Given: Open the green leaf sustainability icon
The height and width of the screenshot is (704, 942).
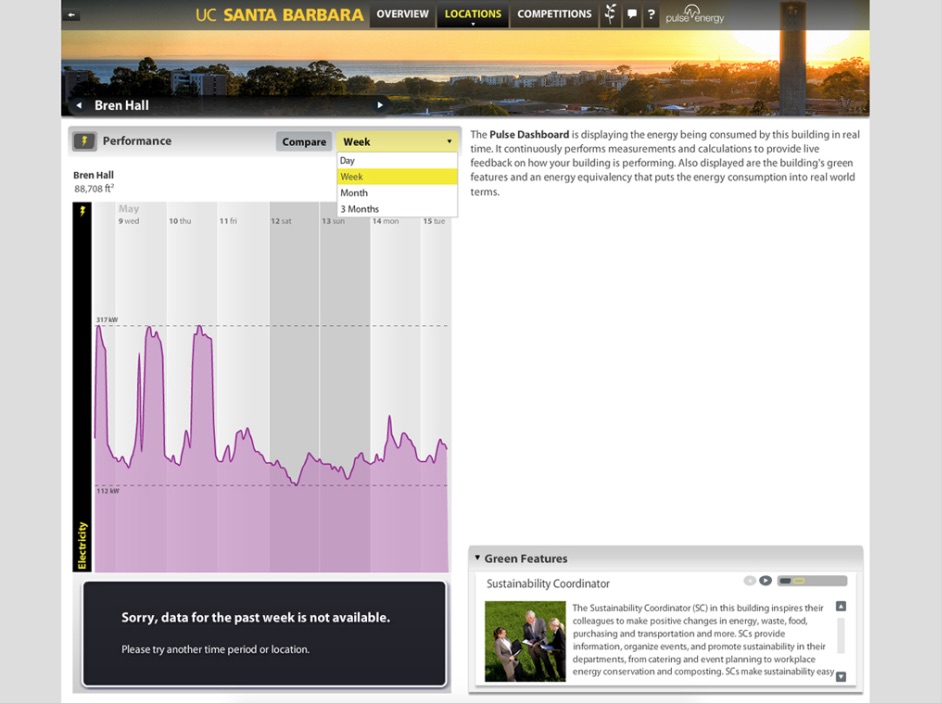Looking at the screenshot, I should [610, 14].
